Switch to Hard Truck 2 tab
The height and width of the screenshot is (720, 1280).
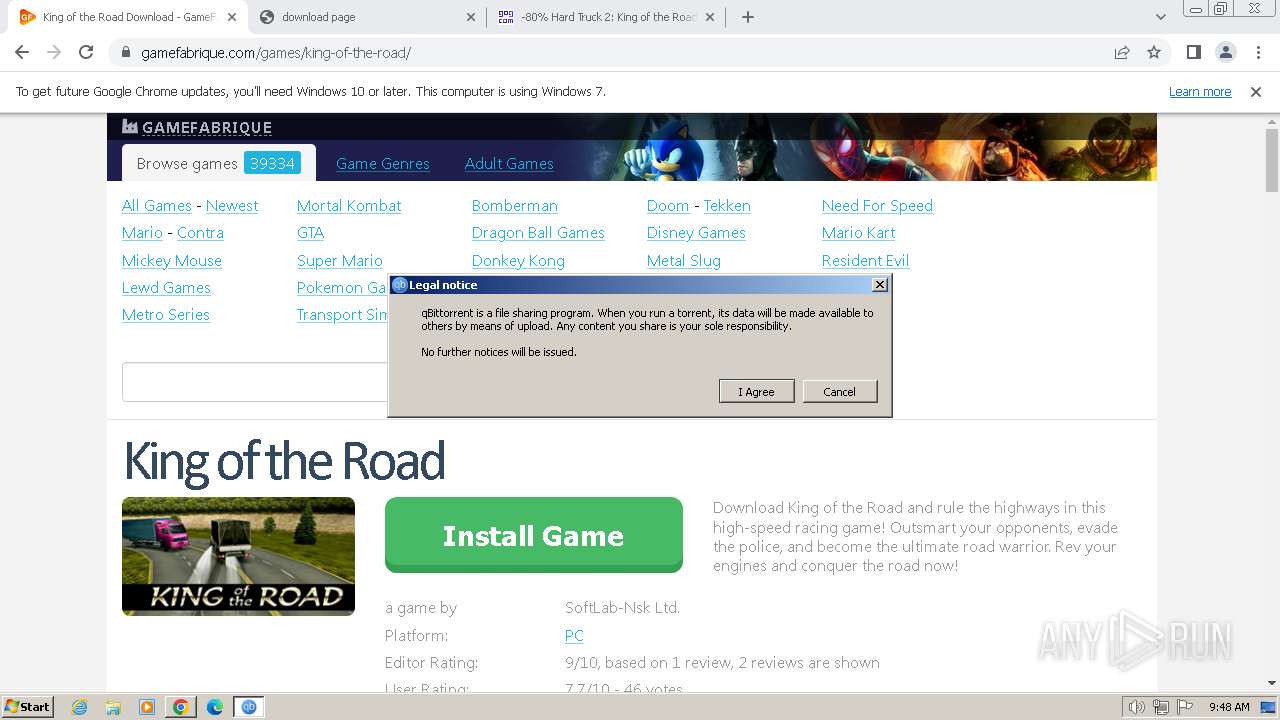click(606, 17)
